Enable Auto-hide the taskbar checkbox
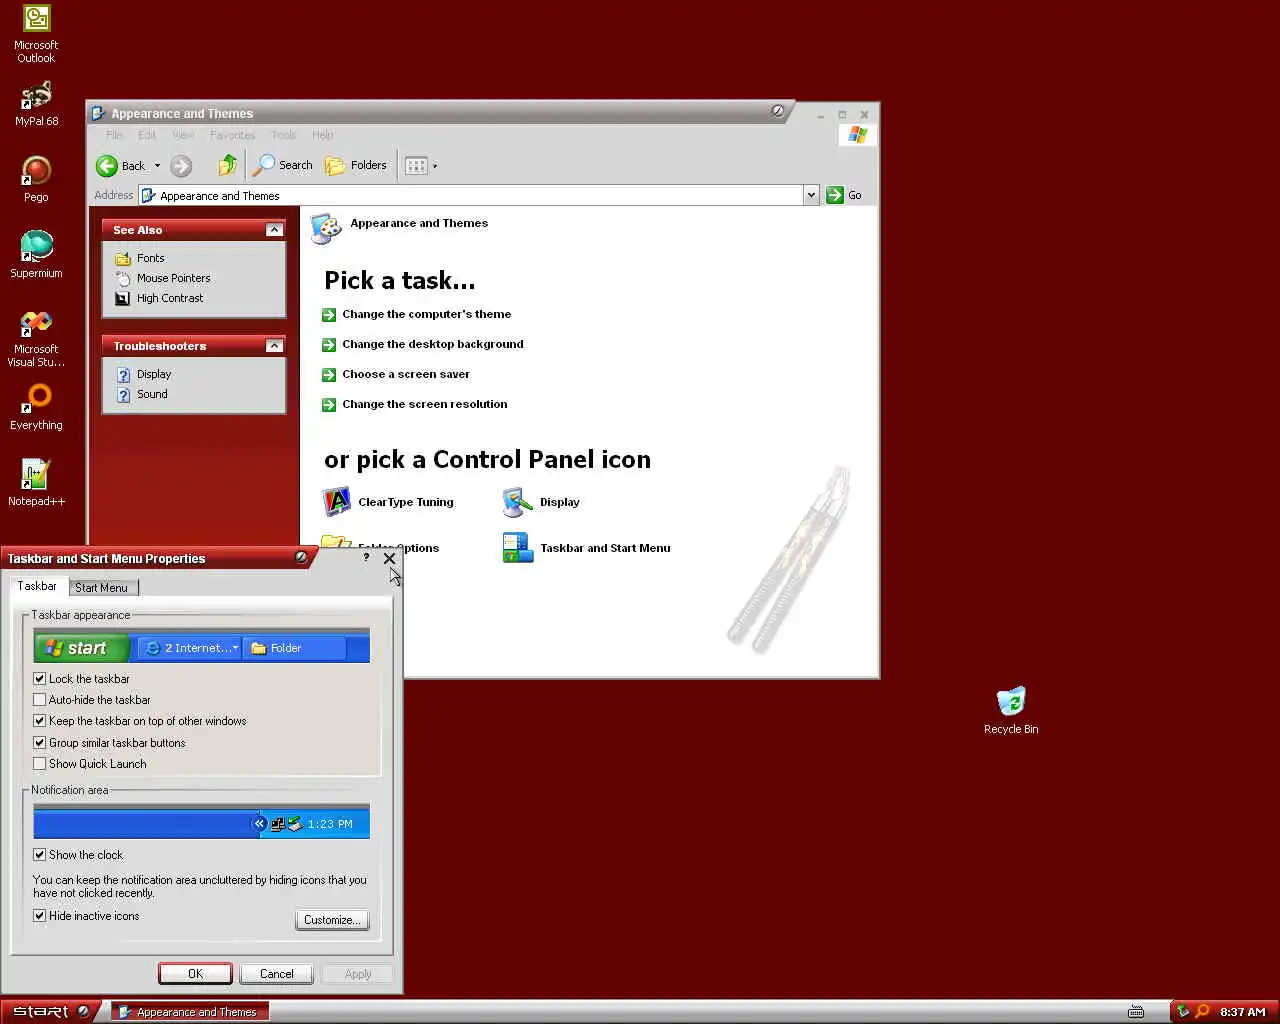Viewport: 1280px width, 1024px height. [40, 700]
